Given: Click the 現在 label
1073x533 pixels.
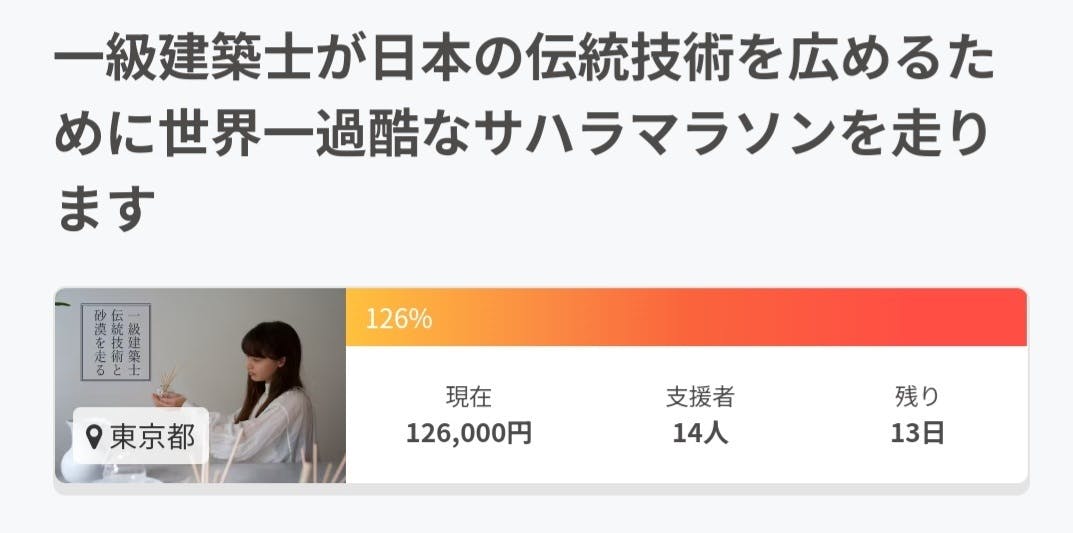Looking at the screenshot, I should pos(469,397).
